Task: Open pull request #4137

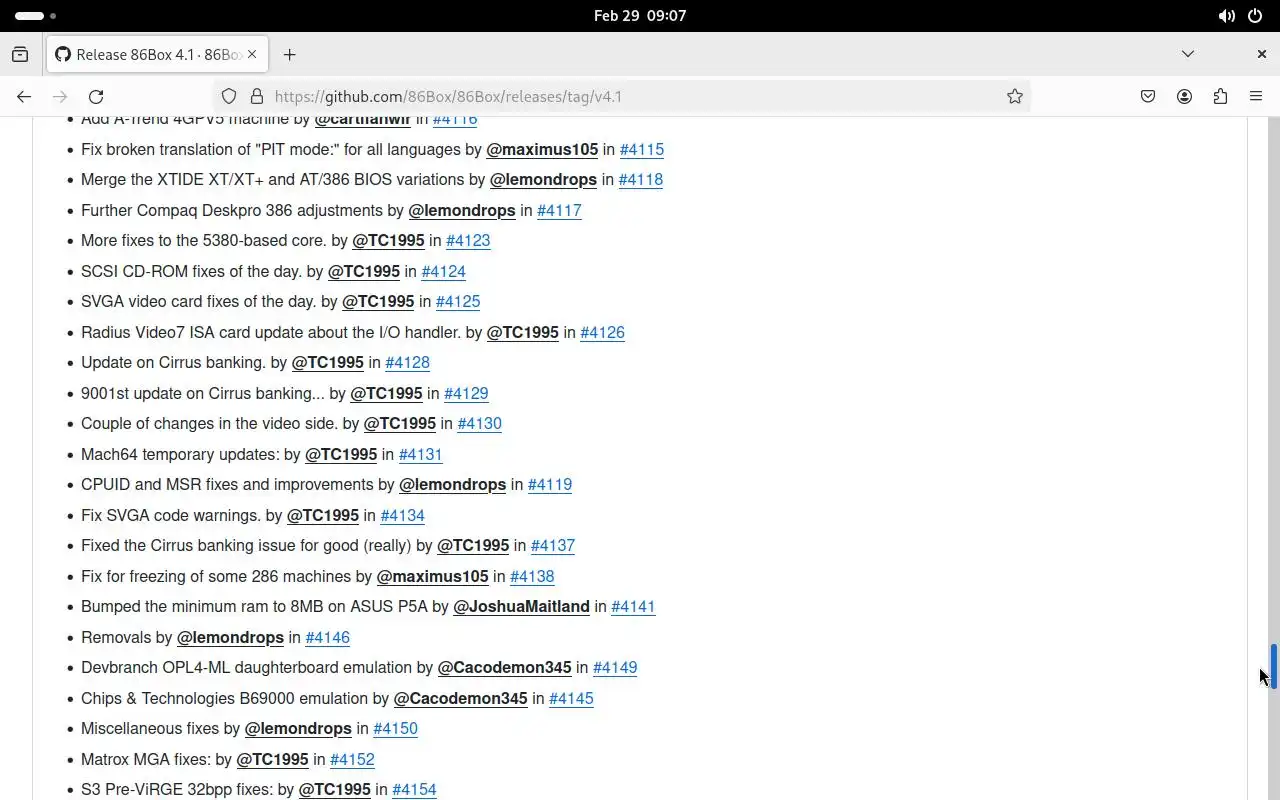Action: coord(553,546)
